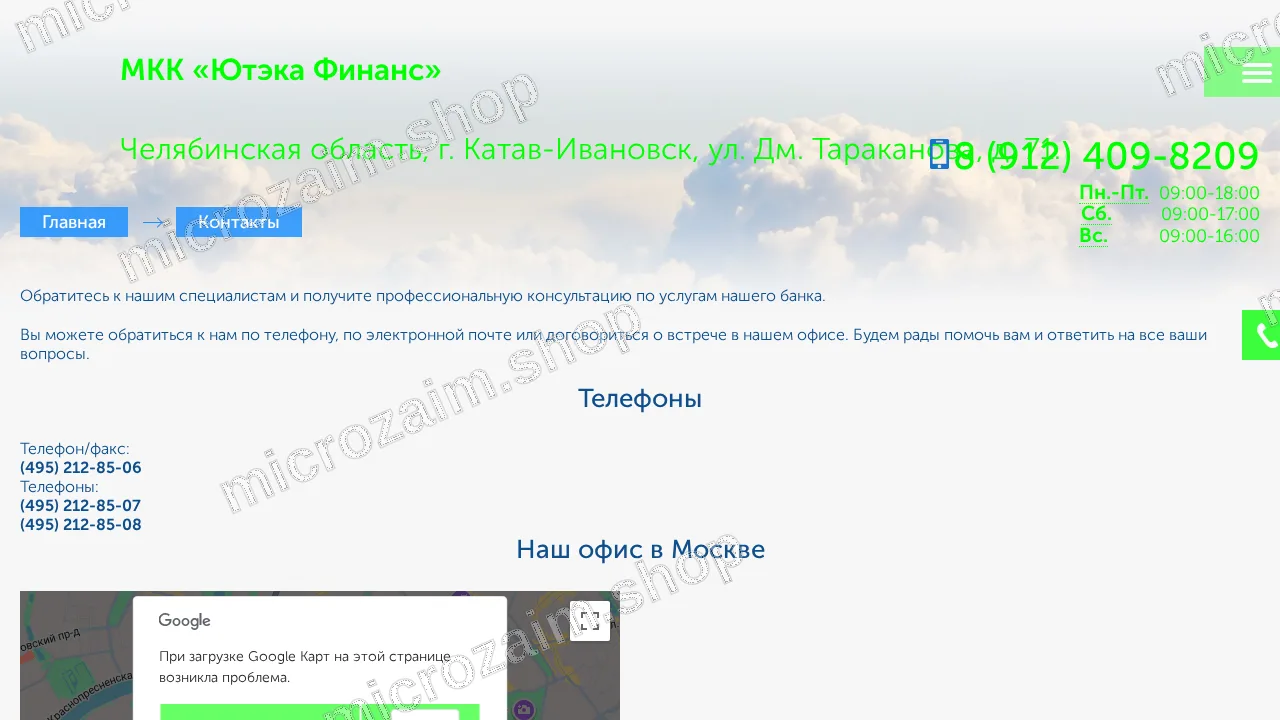Click 09:00-16:00 hours text
Image resolution: width=1280 pixels, height=720 pixels.
point(1209,236)
